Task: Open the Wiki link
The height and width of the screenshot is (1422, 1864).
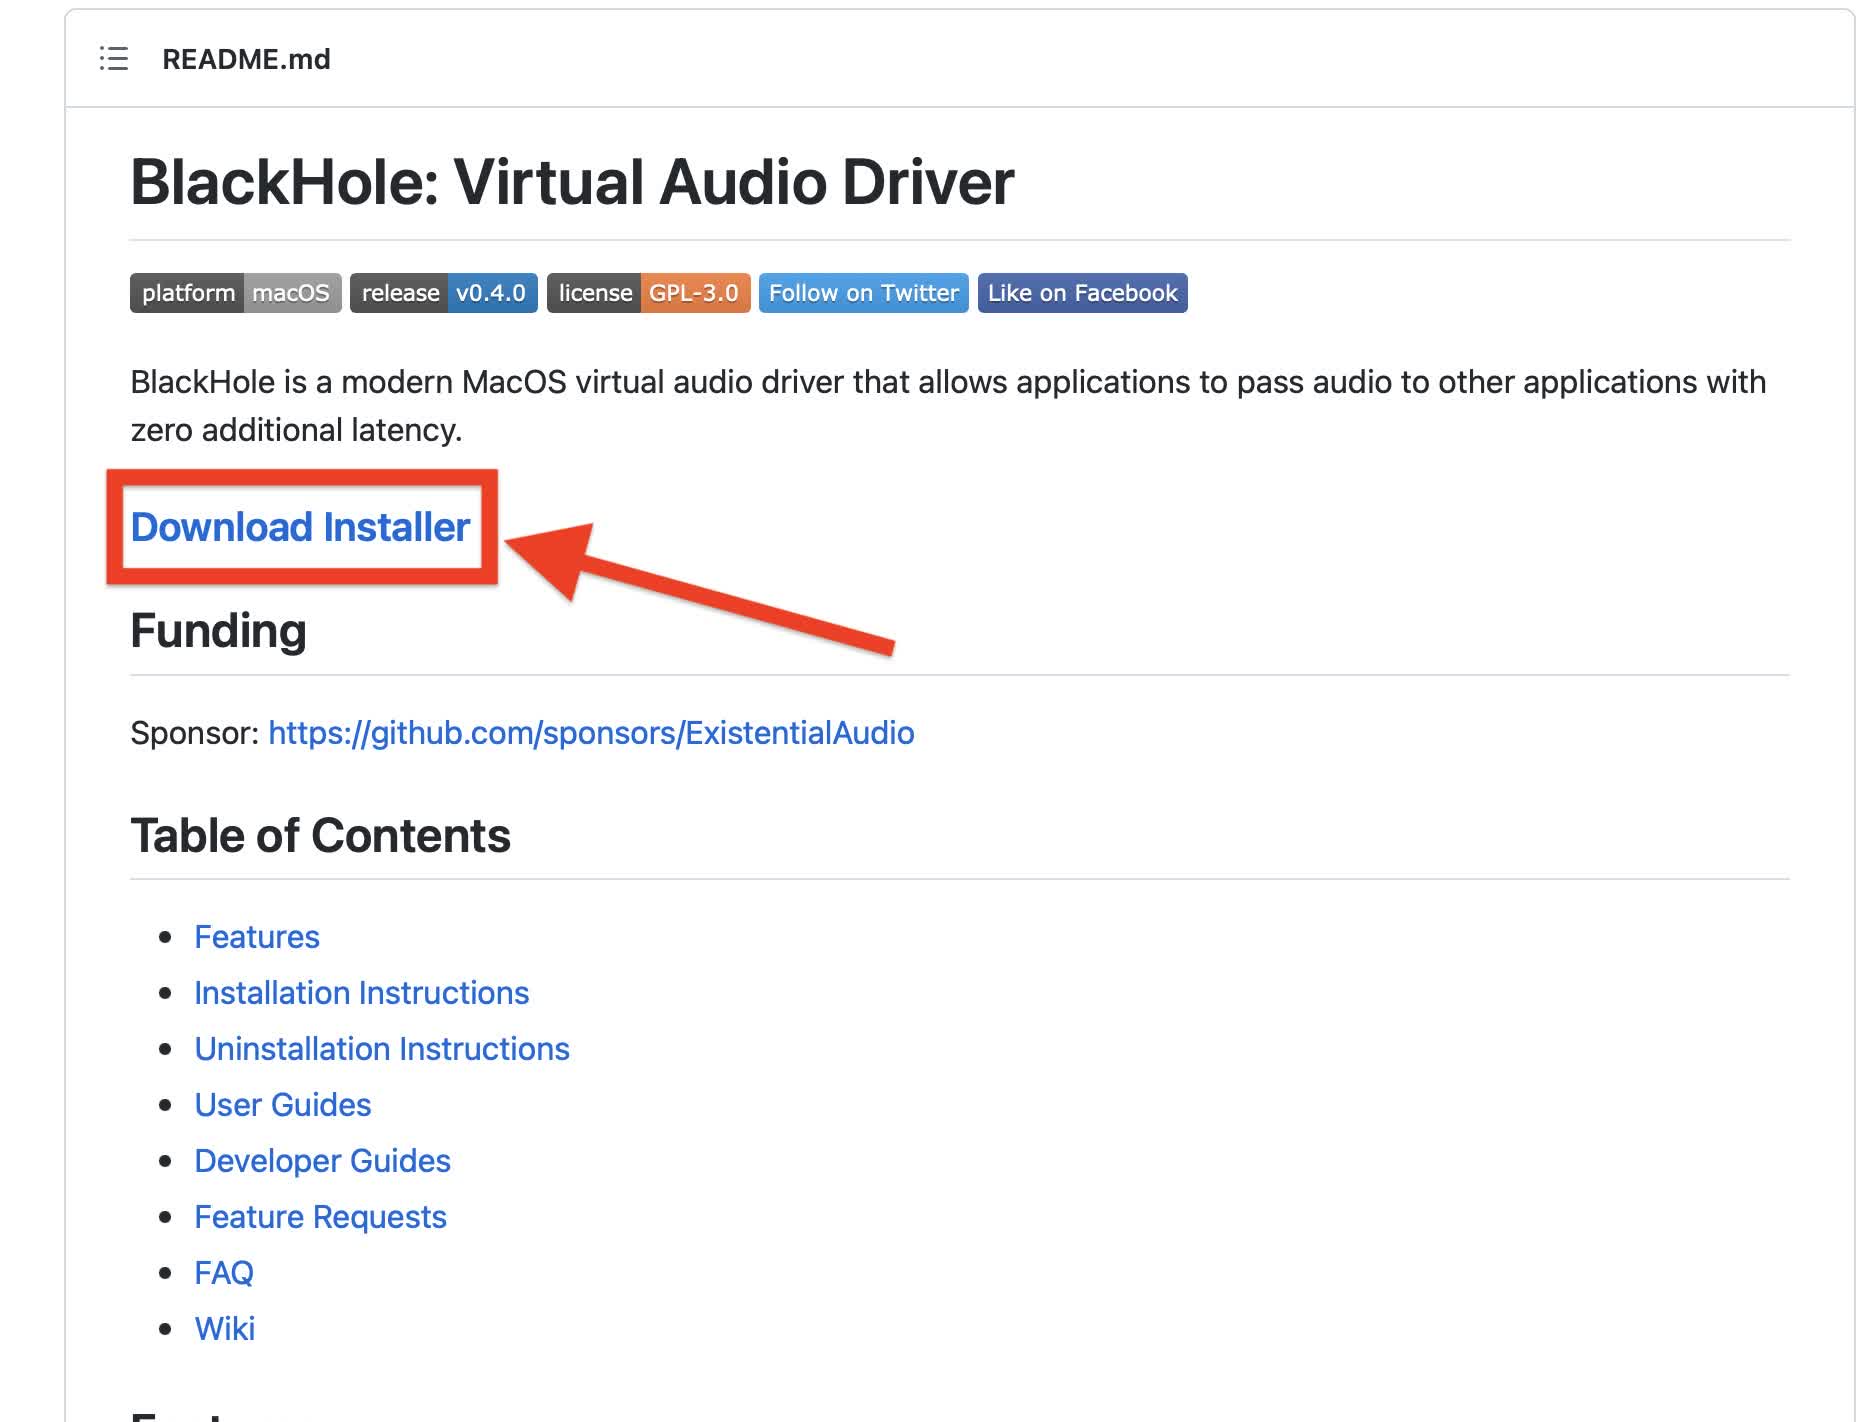Action: click(x=225, y=1329)
